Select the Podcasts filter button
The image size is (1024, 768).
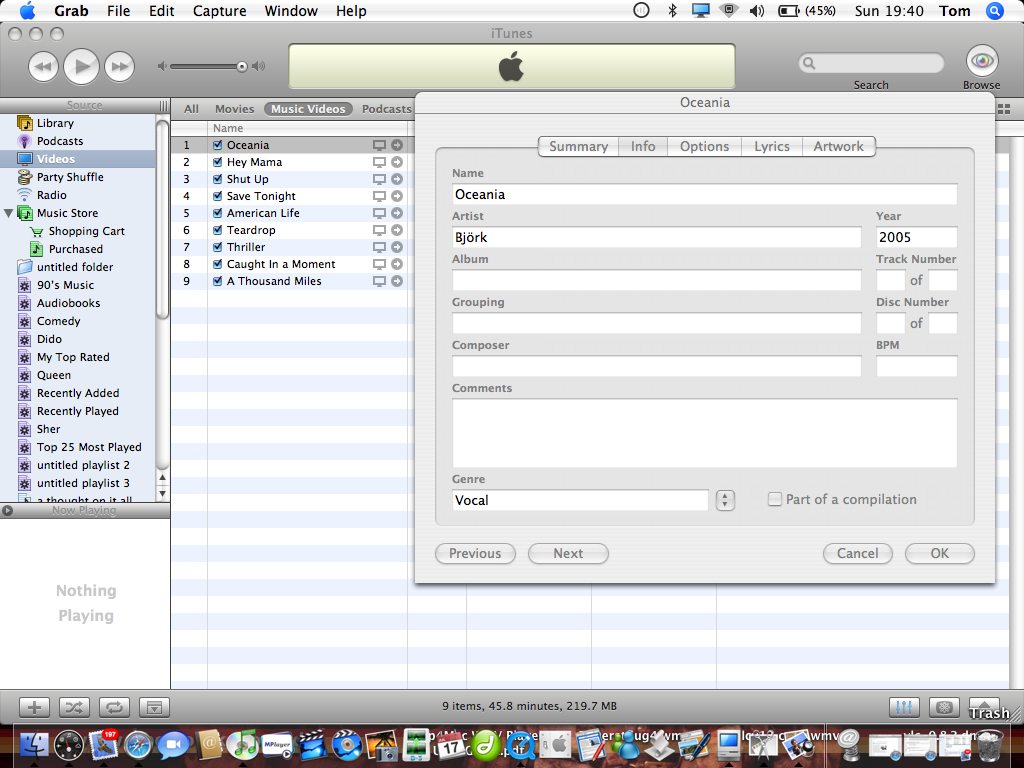(387, 109)
